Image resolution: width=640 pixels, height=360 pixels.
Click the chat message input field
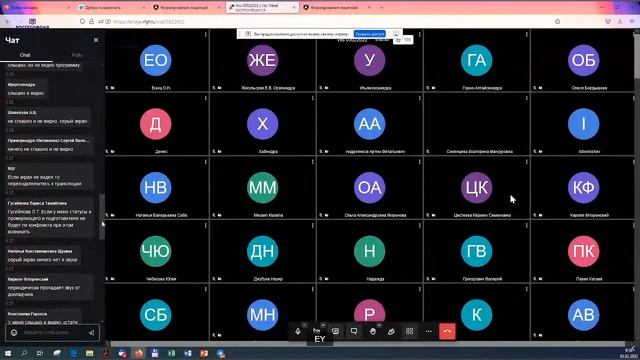[x=53, y=333]
